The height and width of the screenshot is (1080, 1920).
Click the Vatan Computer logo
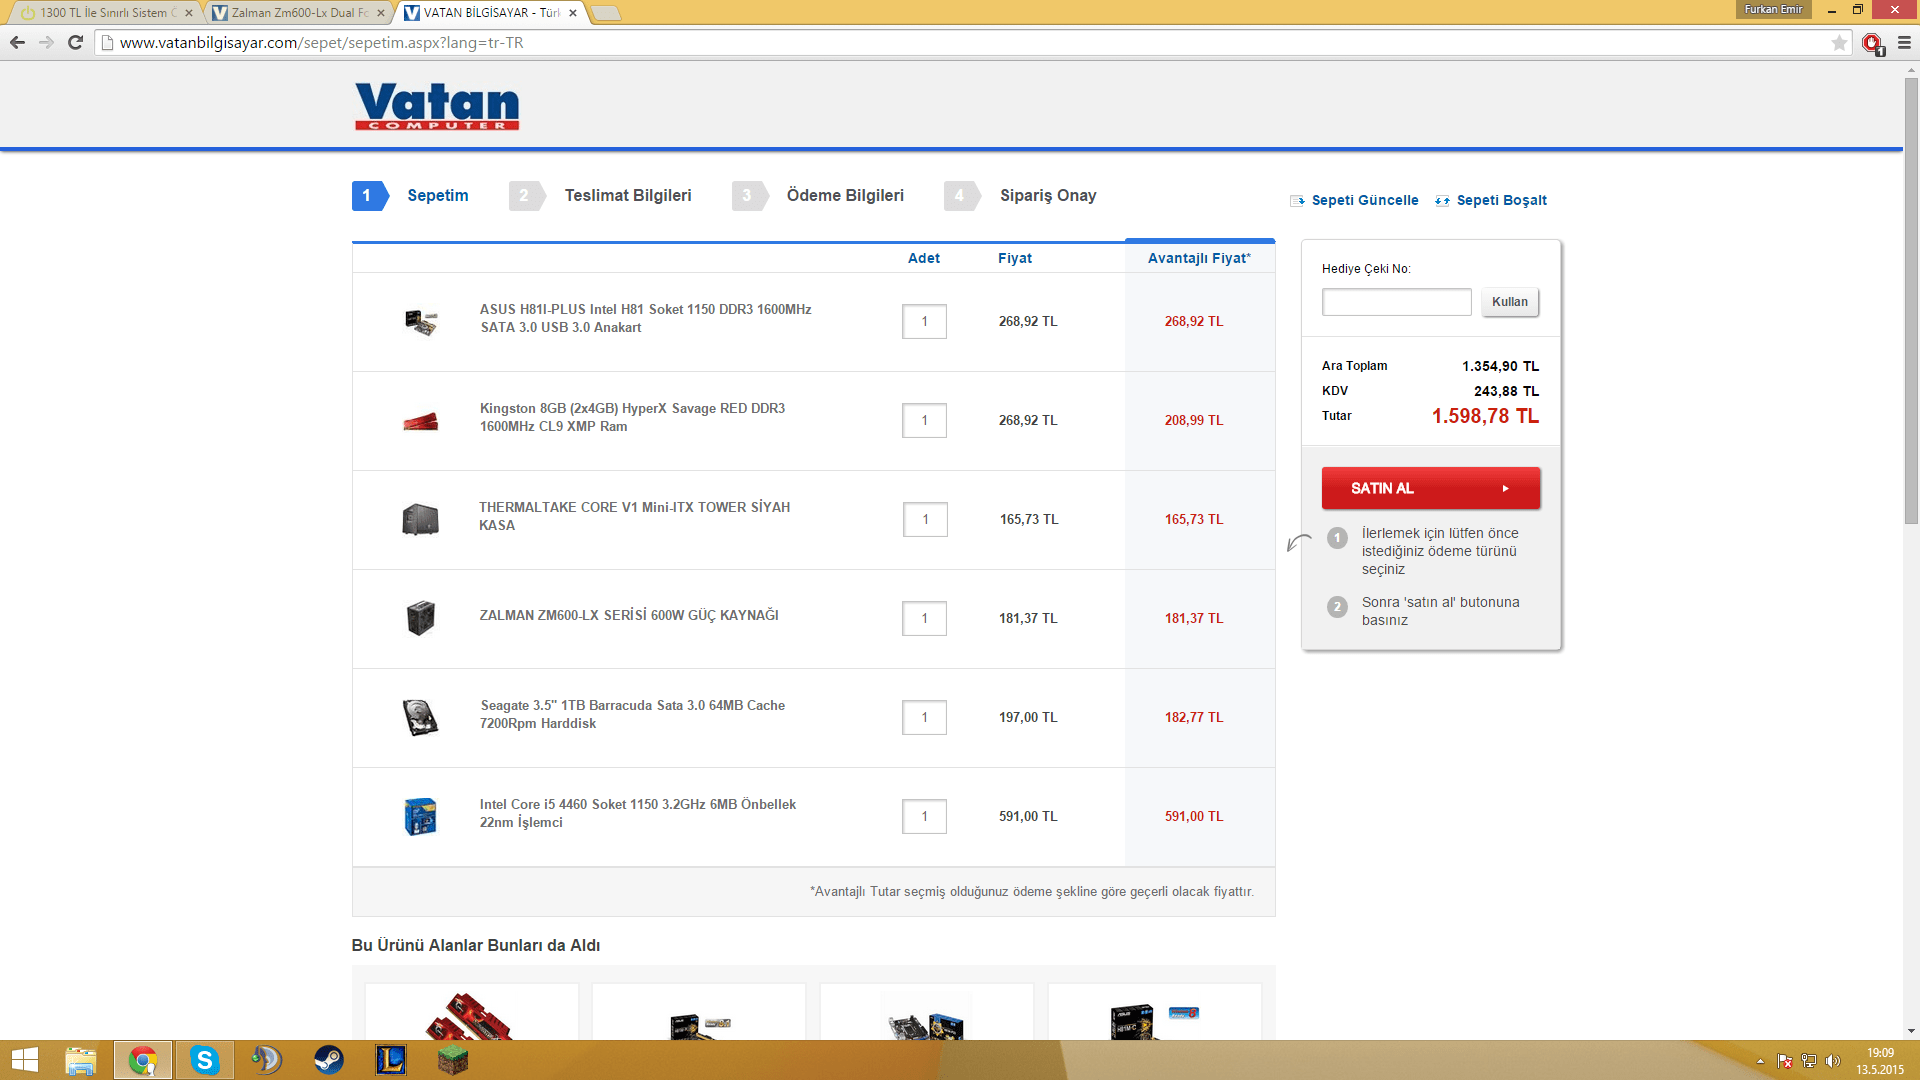(437, 106)
